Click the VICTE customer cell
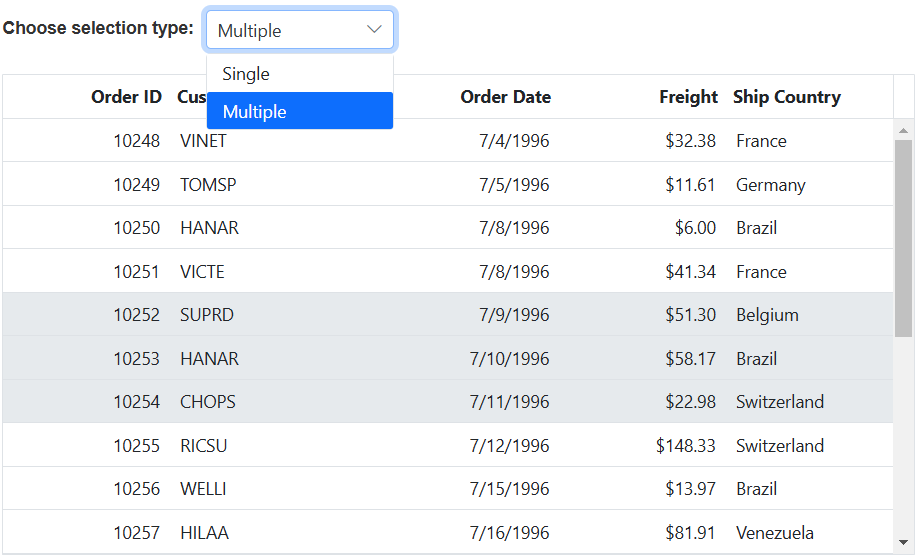Viewport: 916px width, 559px height. [202, 272]
